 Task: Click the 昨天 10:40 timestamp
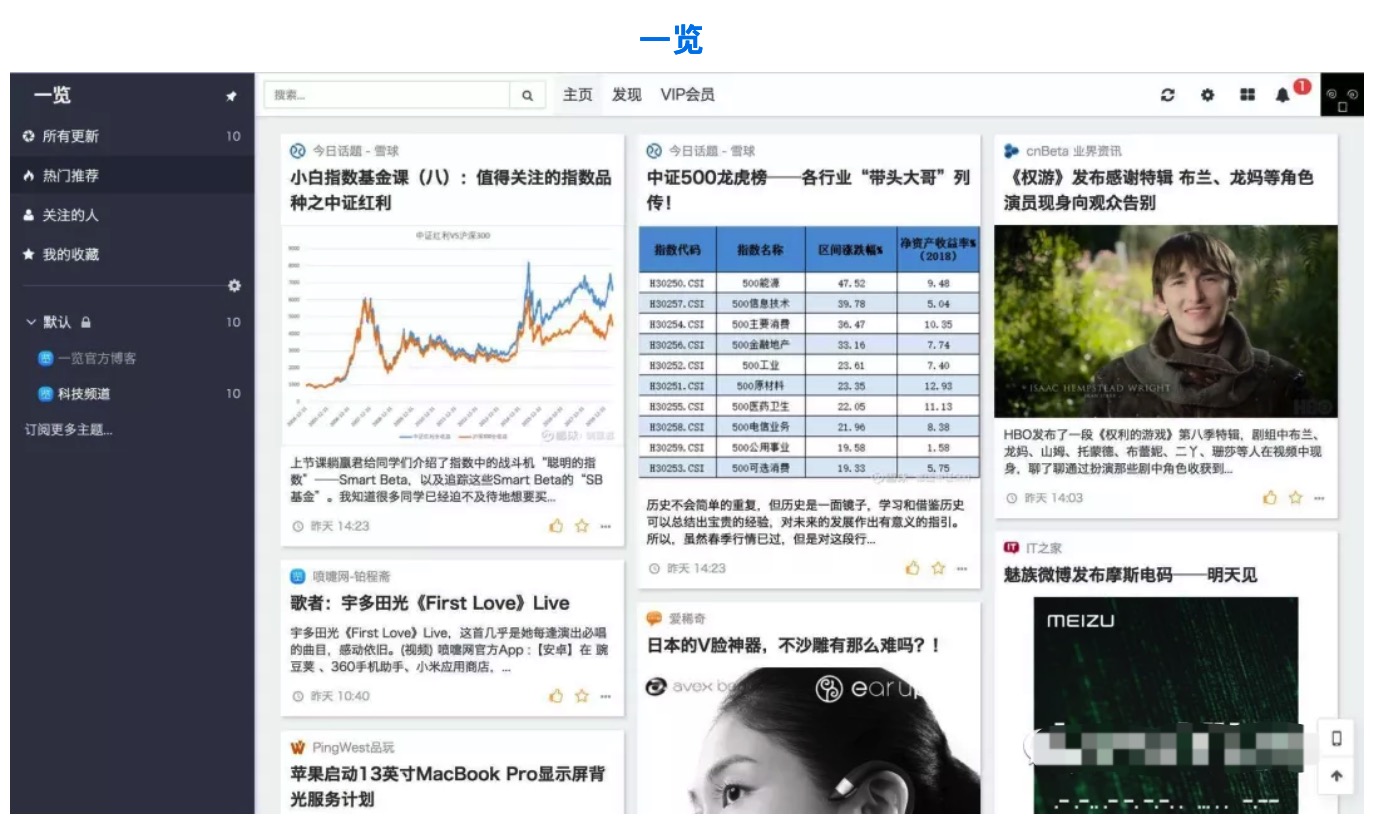pyautogui.click(x=339, y=696)
